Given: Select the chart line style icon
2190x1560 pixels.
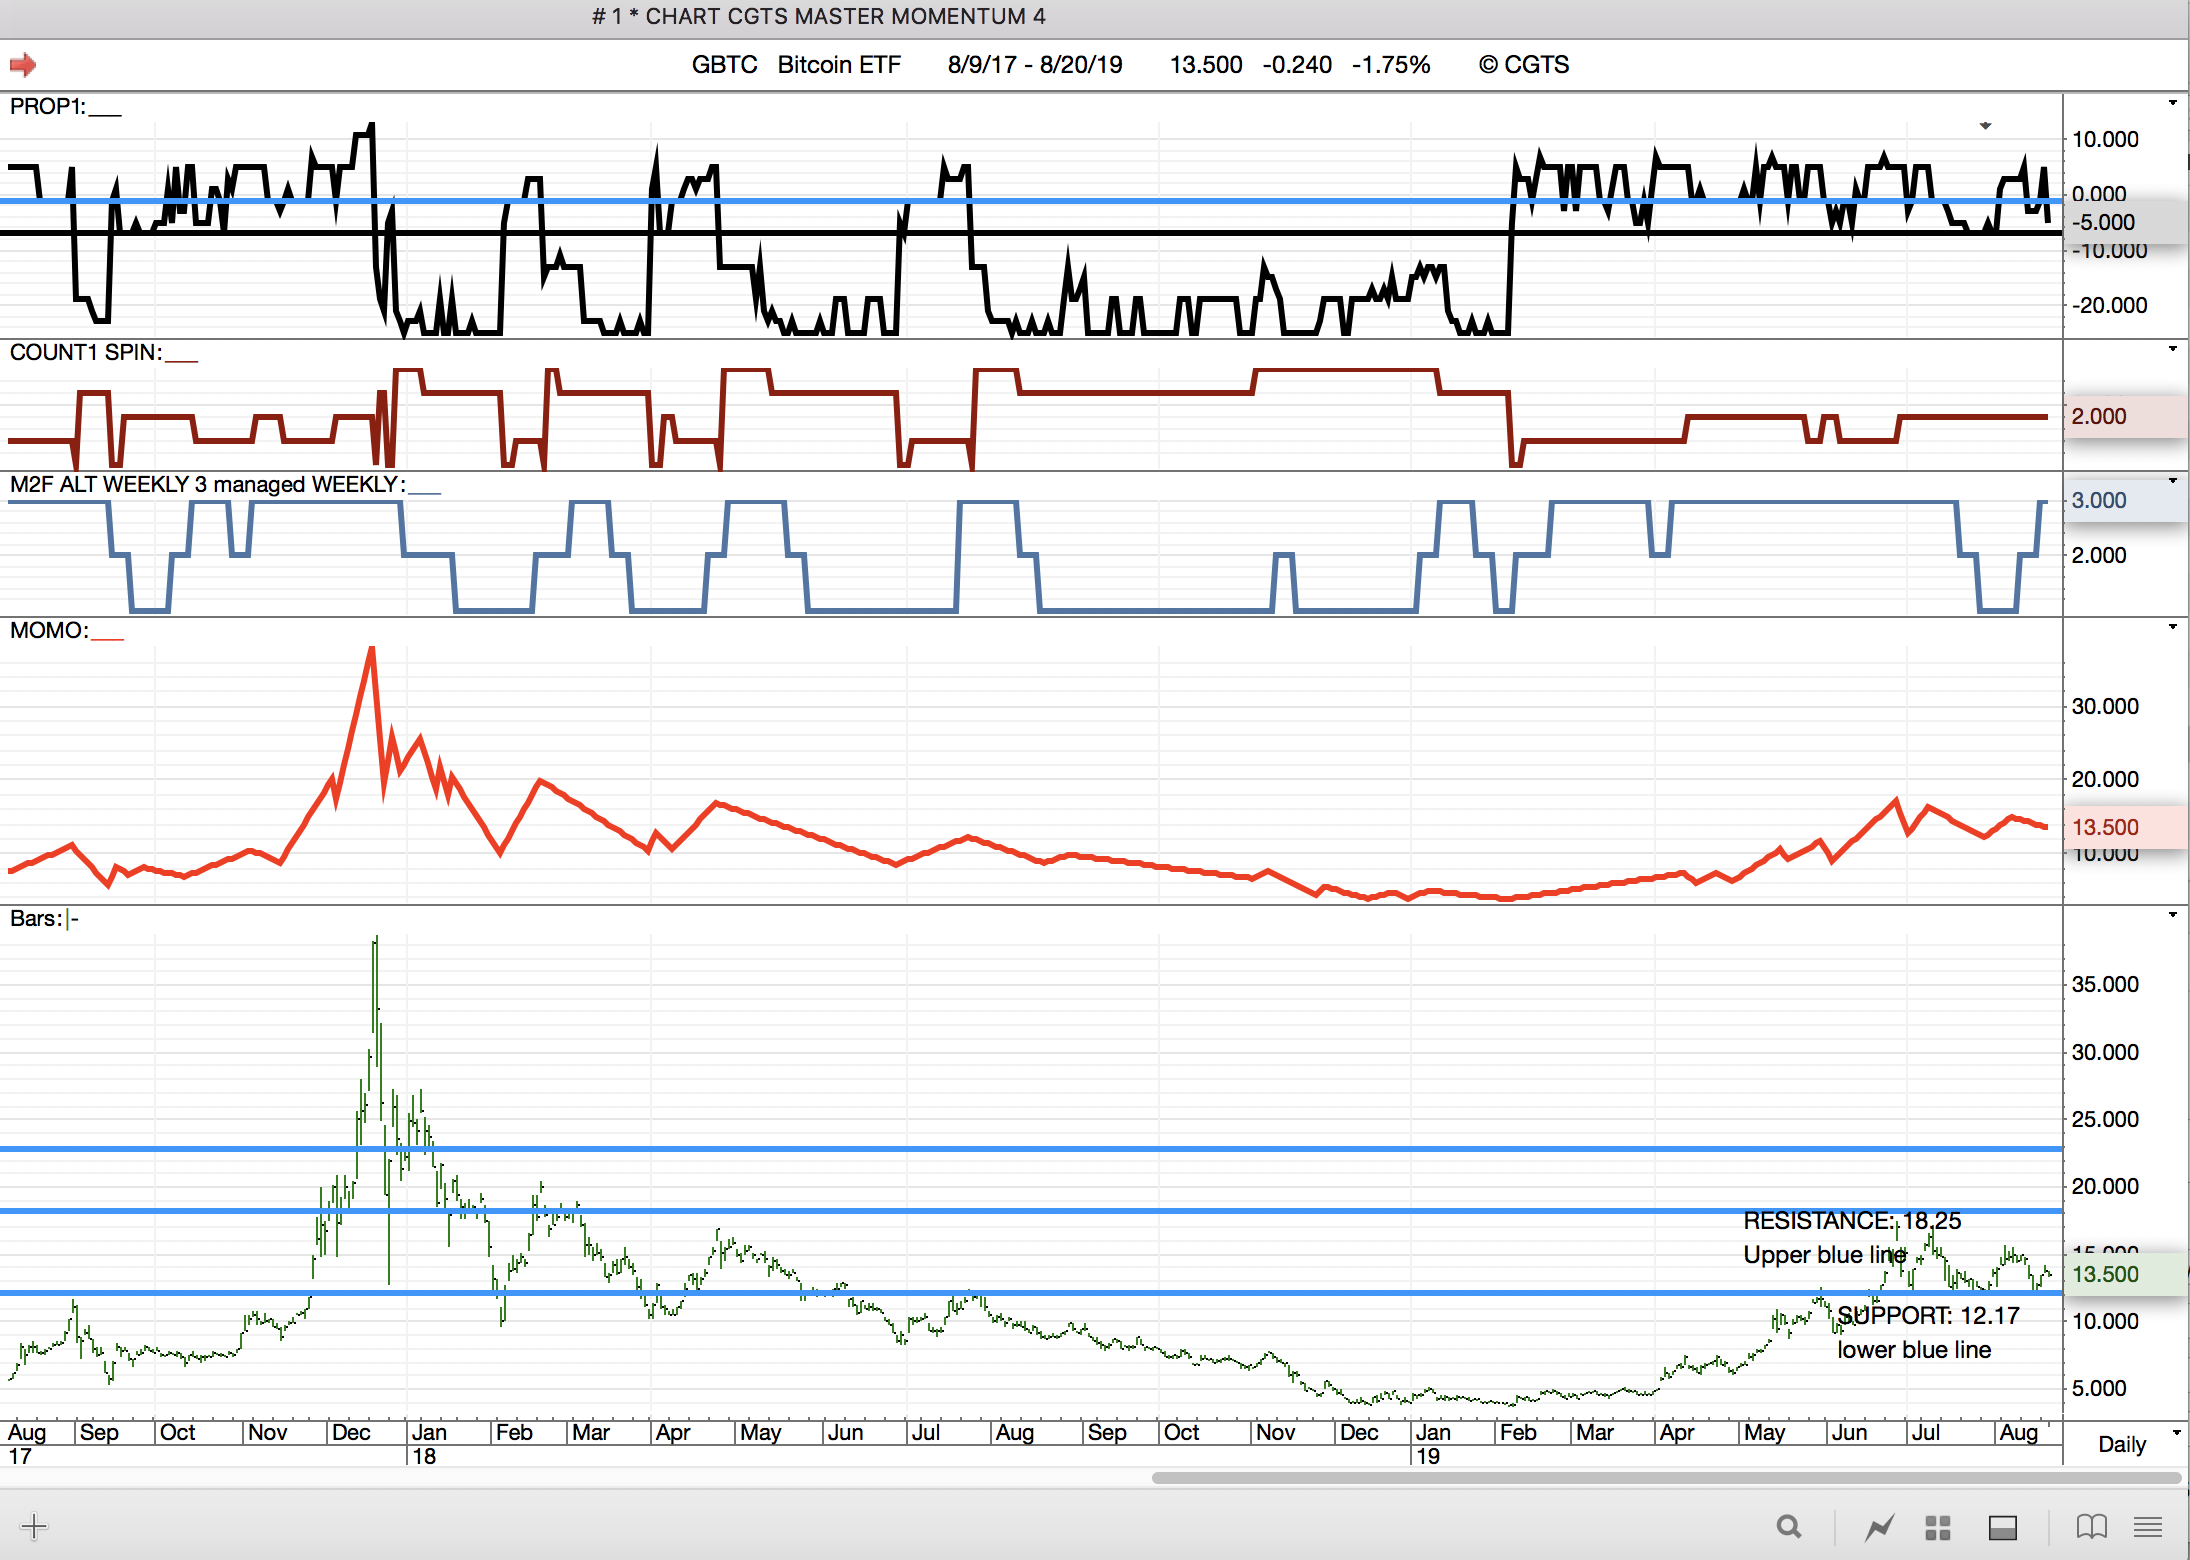Looking at the screenshot, I should (x=1879, y=1527).
